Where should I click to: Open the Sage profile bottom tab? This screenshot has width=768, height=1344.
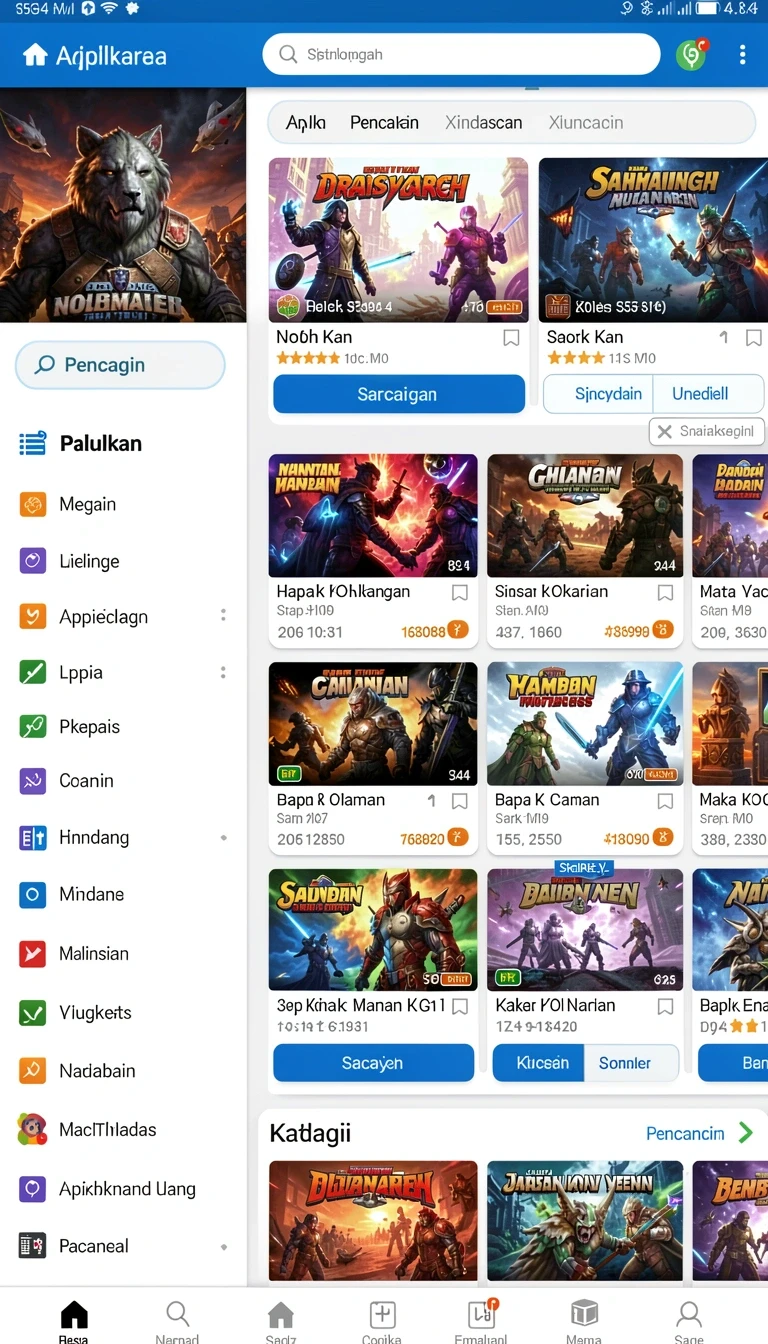(688, 1322)
